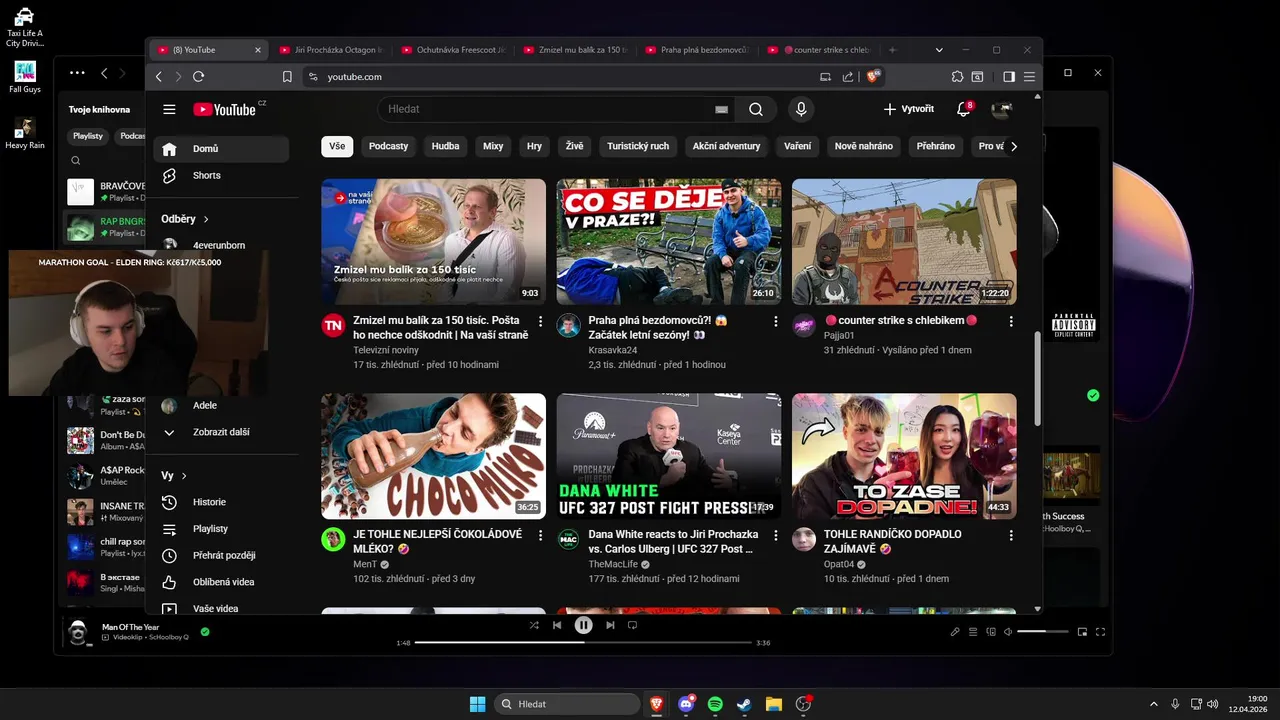
Task: Pause the Spotify track playback
Action: [583, 625]
